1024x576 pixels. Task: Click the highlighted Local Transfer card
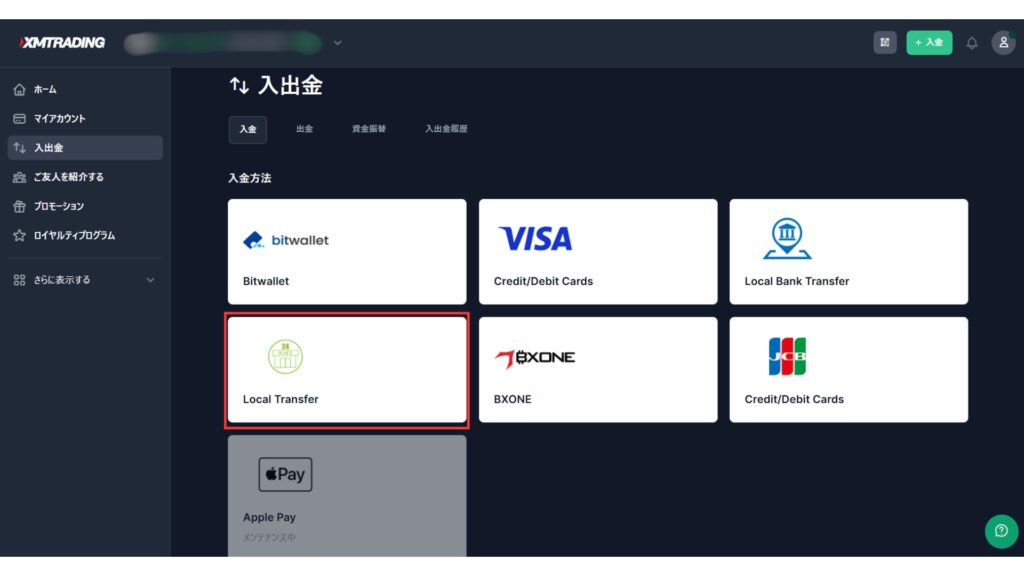tap(347, 370)
